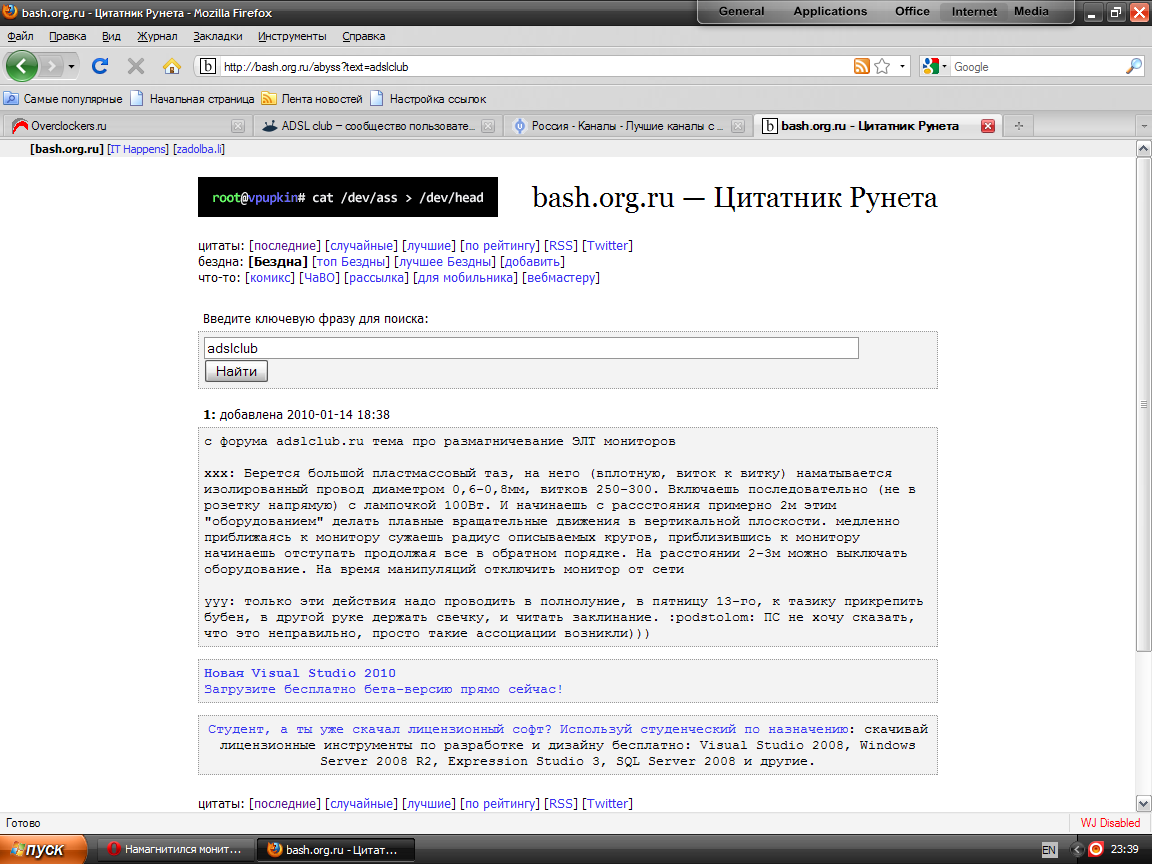Click the search engine selector dropdown arrow

(944, 66)
